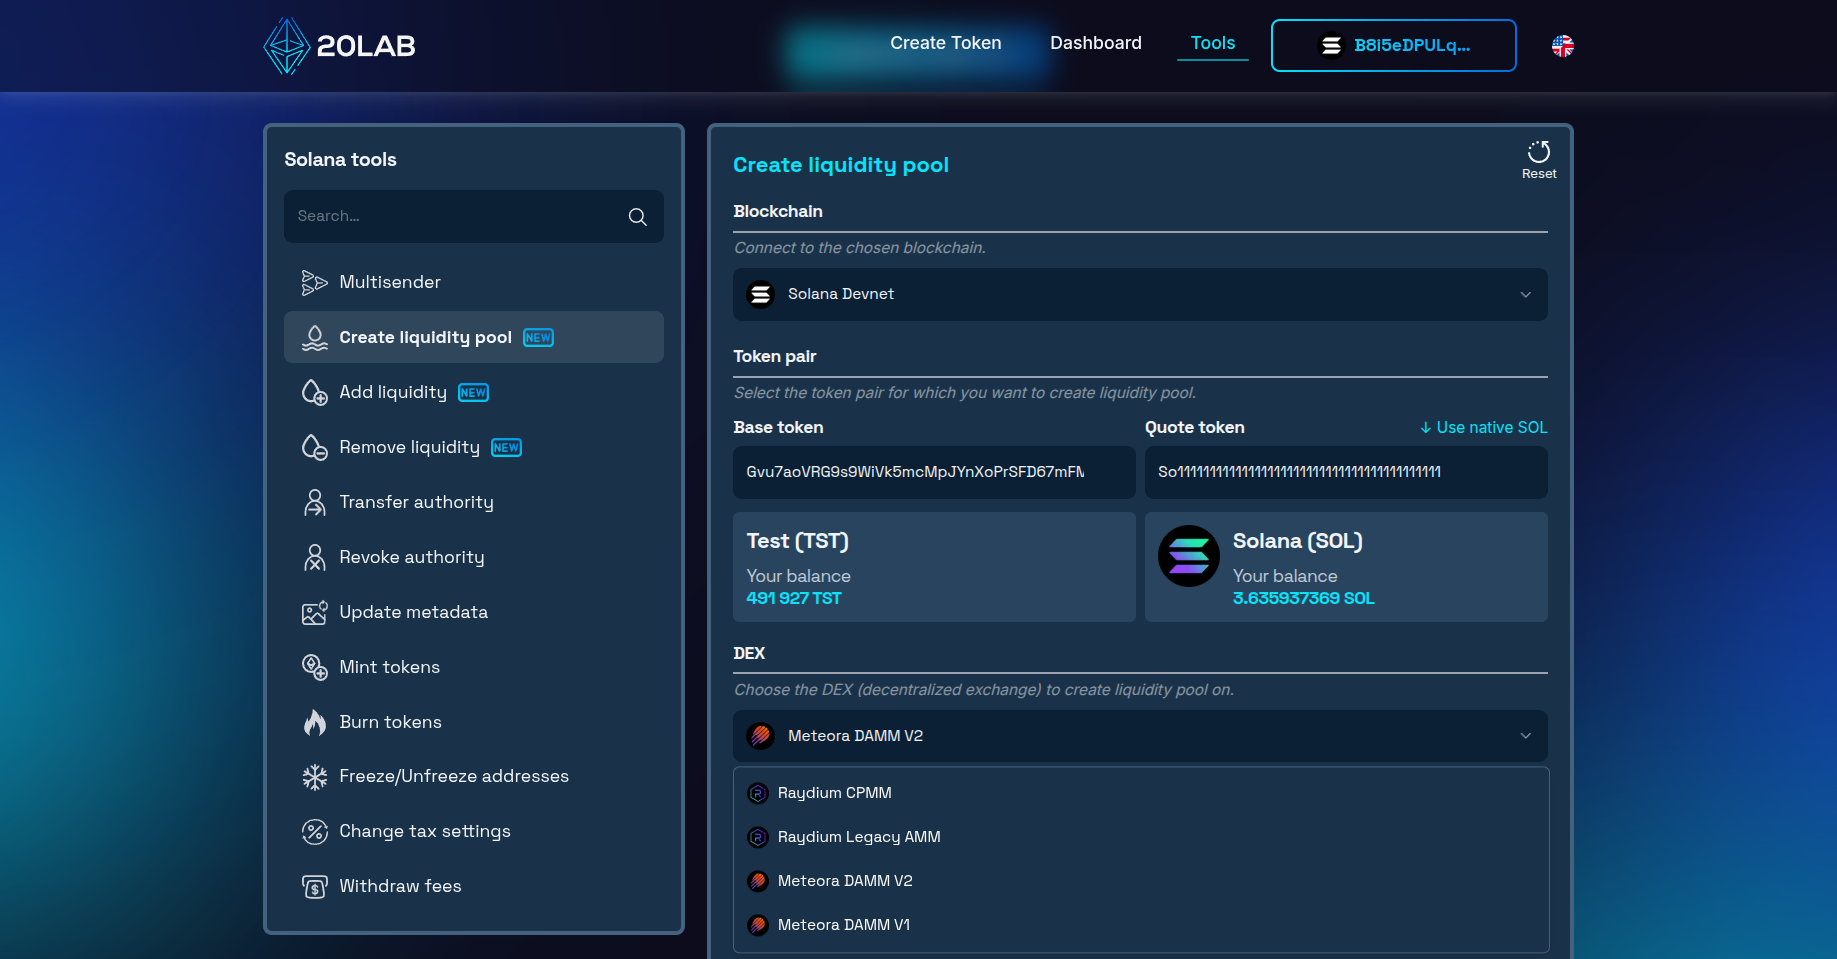Click the Quote token address field

tap(1346, 473)
